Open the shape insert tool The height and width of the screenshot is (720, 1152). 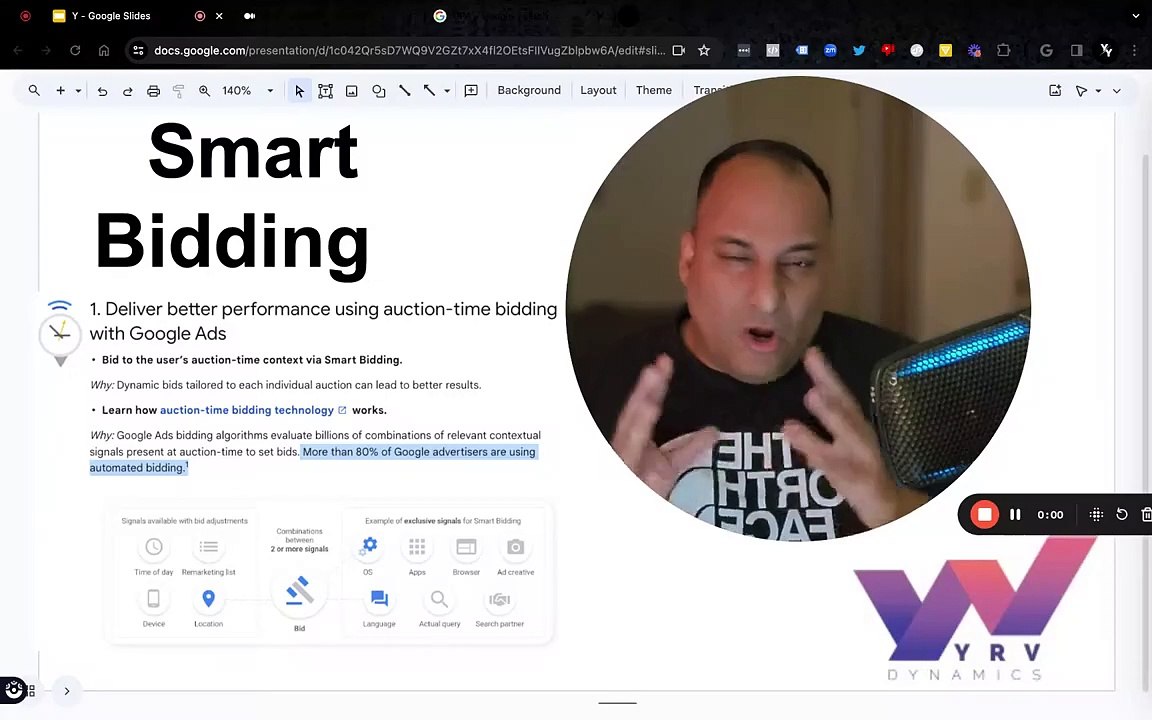tap(378, 90)
